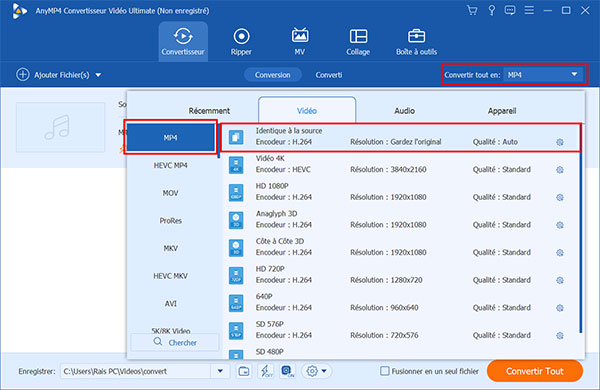Click the Convertir Tout button
Screen dimensions: 600x390
535,371
